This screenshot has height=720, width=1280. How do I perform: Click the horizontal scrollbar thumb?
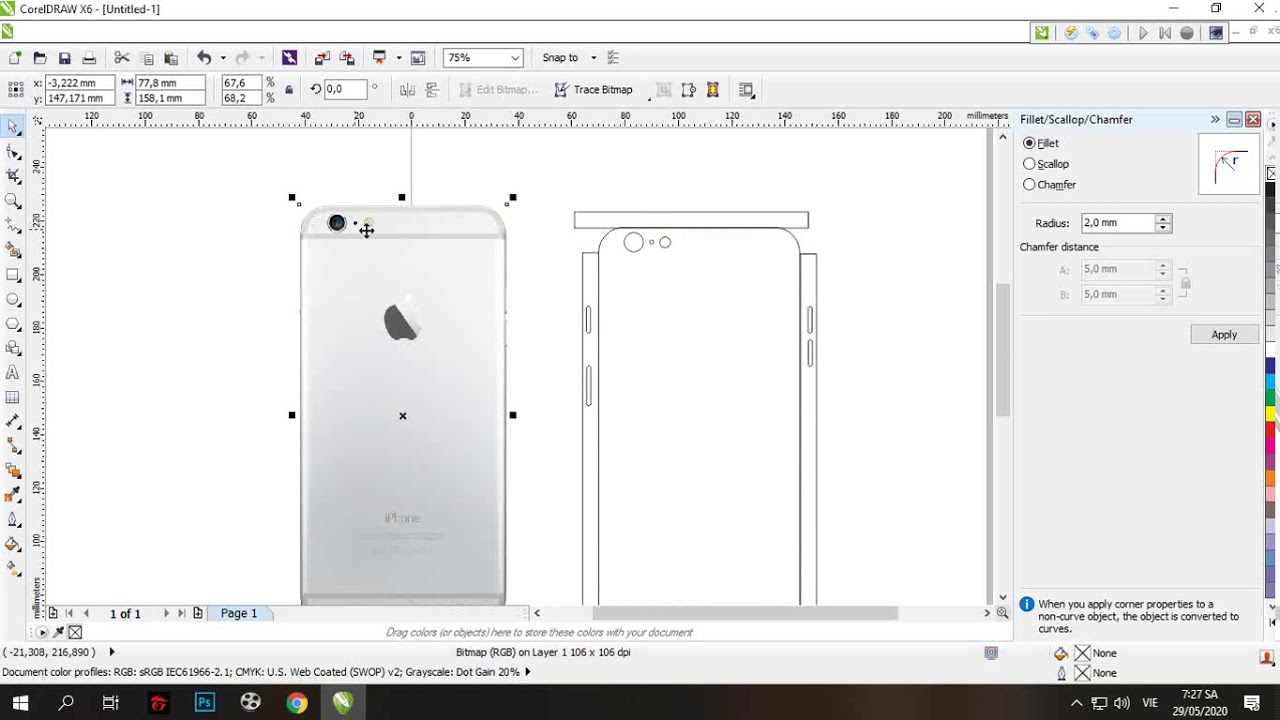click(745, 613)
